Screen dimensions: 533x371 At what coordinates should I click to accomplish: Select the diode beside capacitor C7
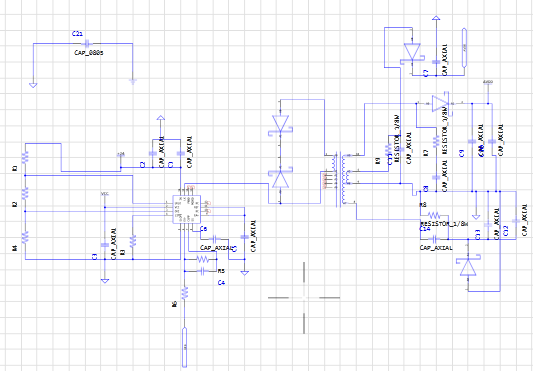[412, 52]
